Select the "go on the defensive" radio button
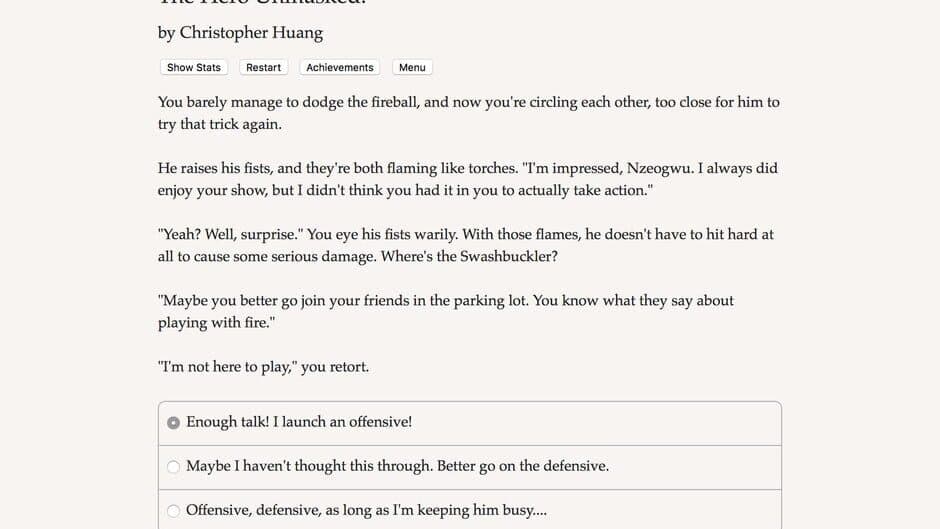The height and width of the screenshot is (529, 940). 174,467
